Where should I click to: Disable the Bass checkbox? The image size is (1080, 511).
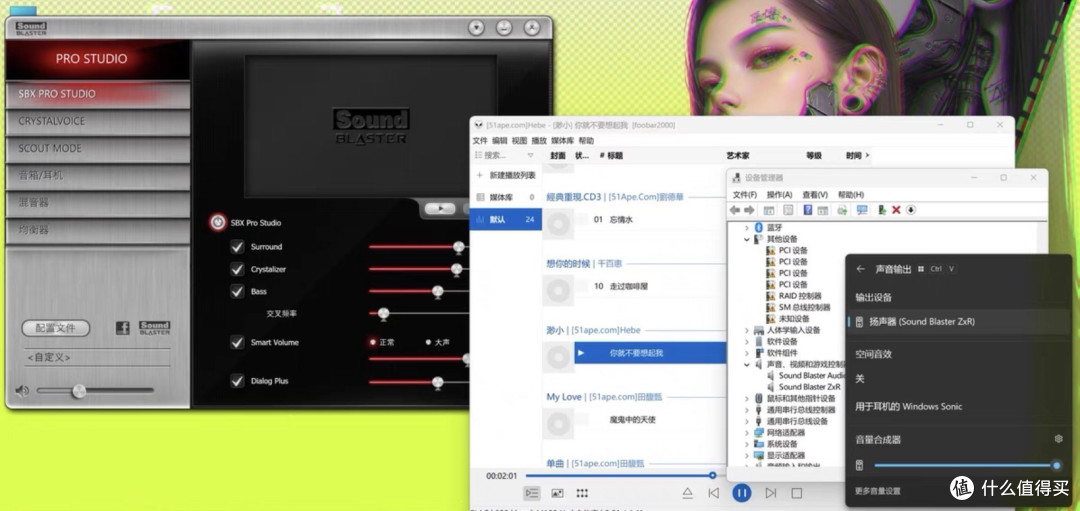(x=237, y=291)
